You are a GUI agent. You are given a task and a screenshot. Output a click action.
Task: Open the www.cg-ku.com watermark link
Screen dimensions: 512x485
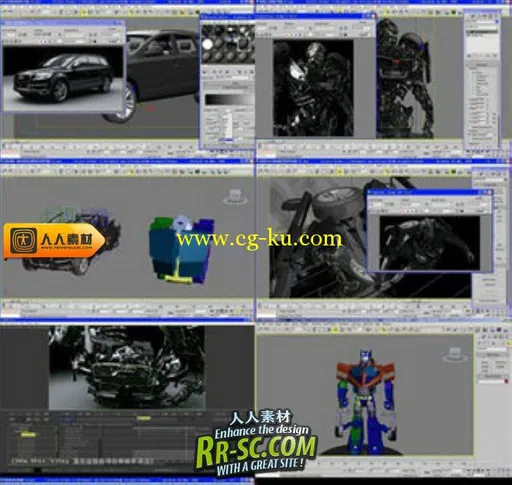(259, 239)
